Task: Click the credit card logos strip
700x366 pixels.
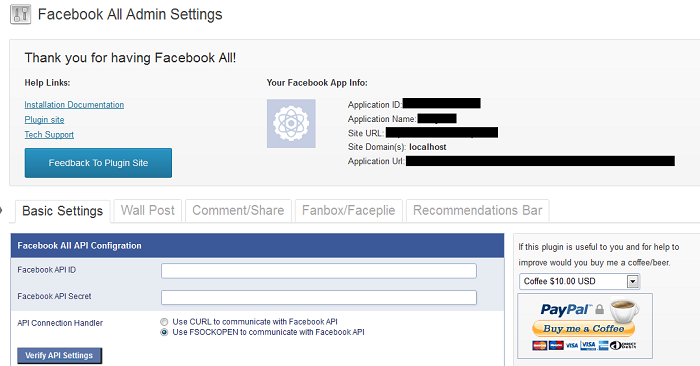Action: pyautogui.click(x=584, y=345)
